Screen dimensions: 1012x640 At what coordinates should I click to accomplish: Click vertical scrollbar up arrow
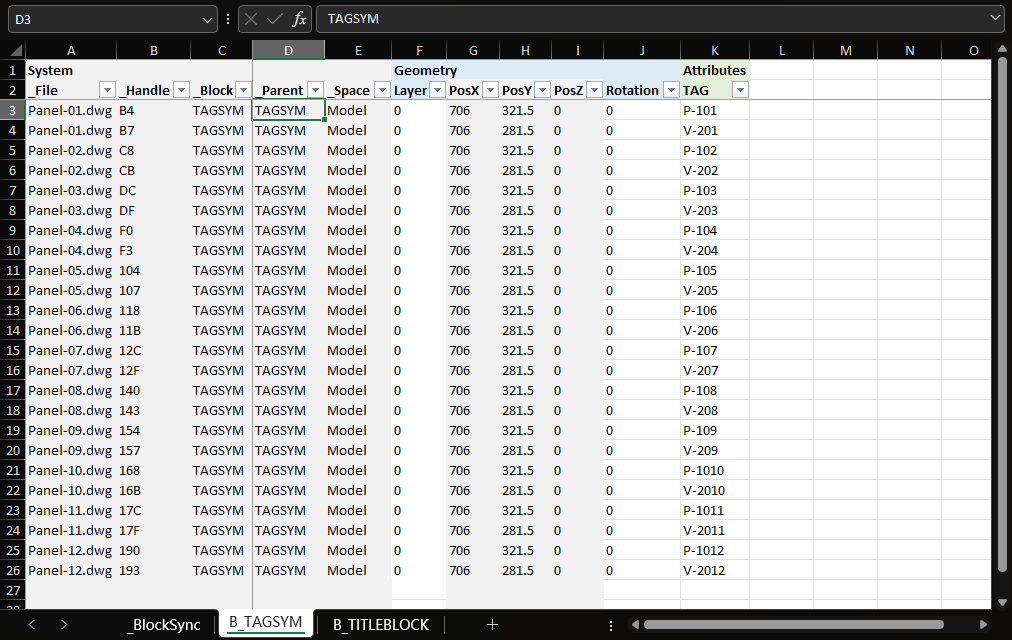coord(1002,49)
